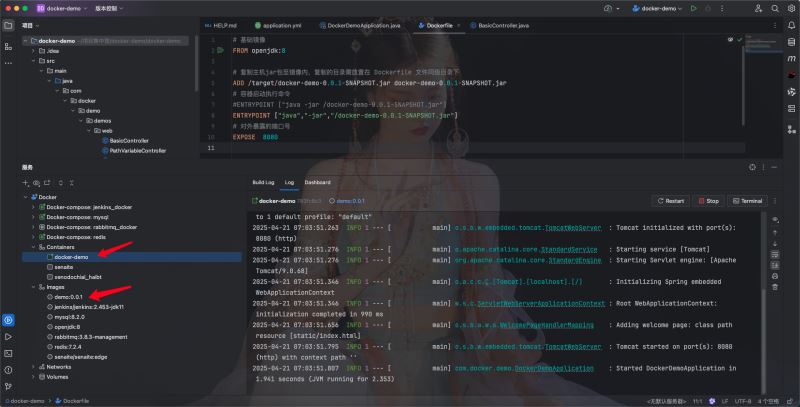Select the Log tab
Image resolution: width=800 pixels, height=407 pixels.
289,183
